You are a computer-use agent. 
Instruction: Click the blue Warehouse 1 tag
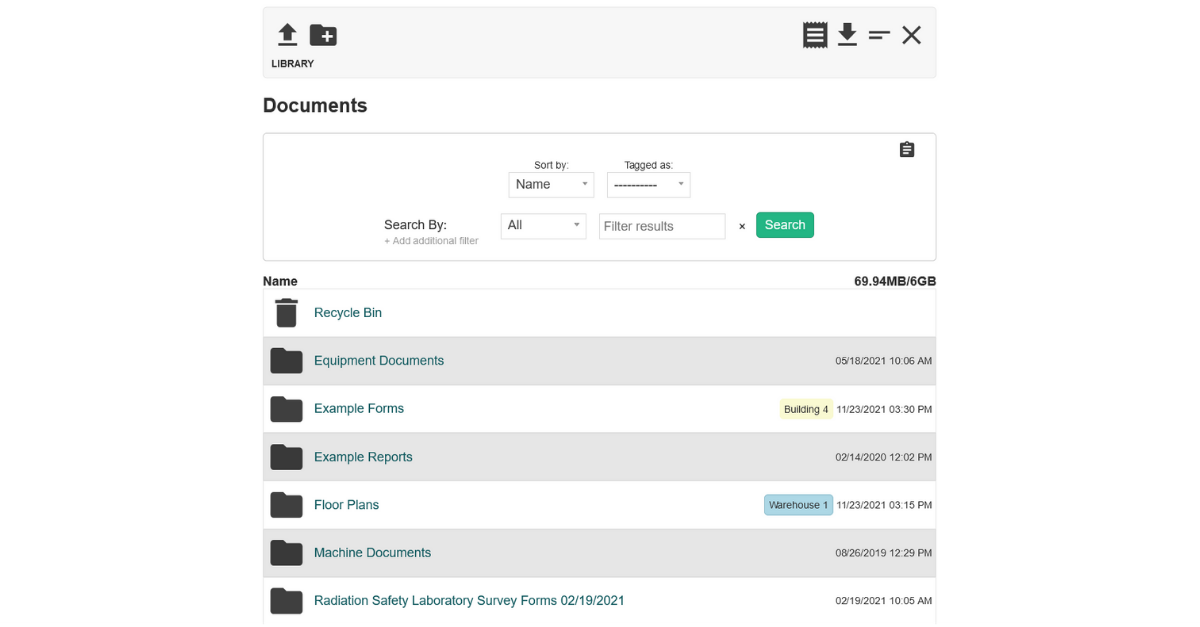pyautogui.click(x=798, y=505)
